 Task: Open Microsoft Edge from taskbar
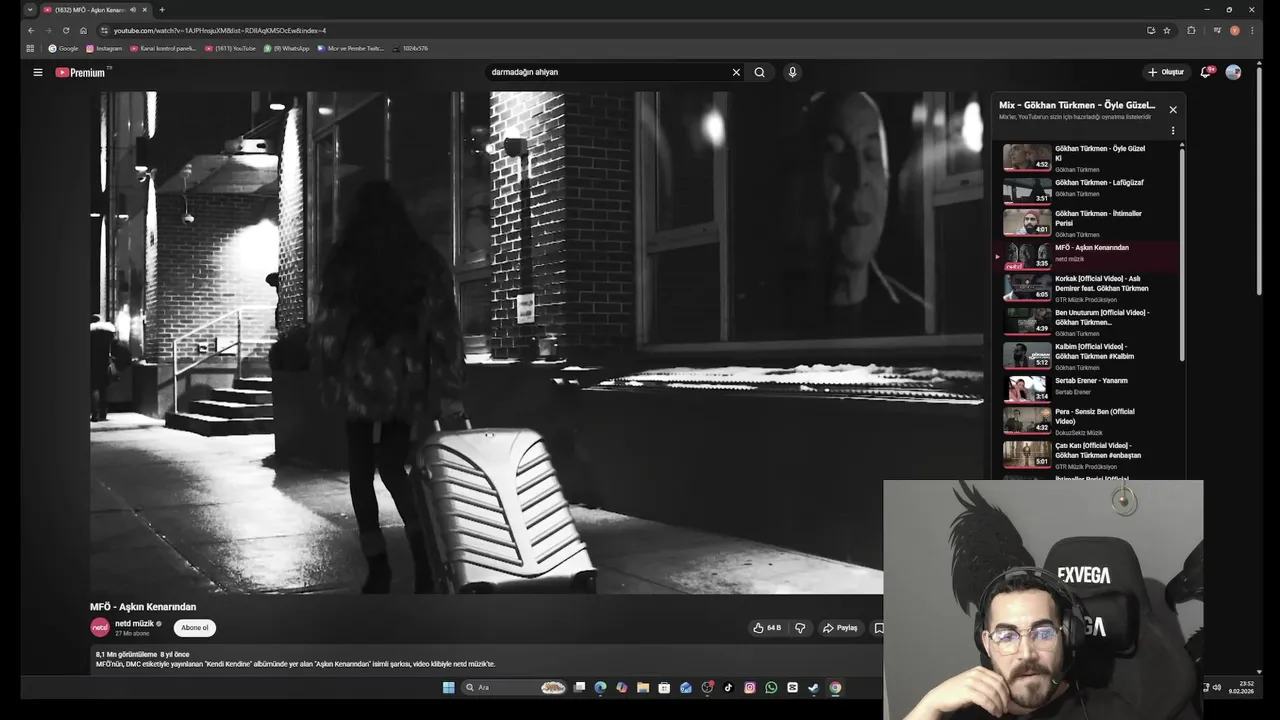(600, 687)
